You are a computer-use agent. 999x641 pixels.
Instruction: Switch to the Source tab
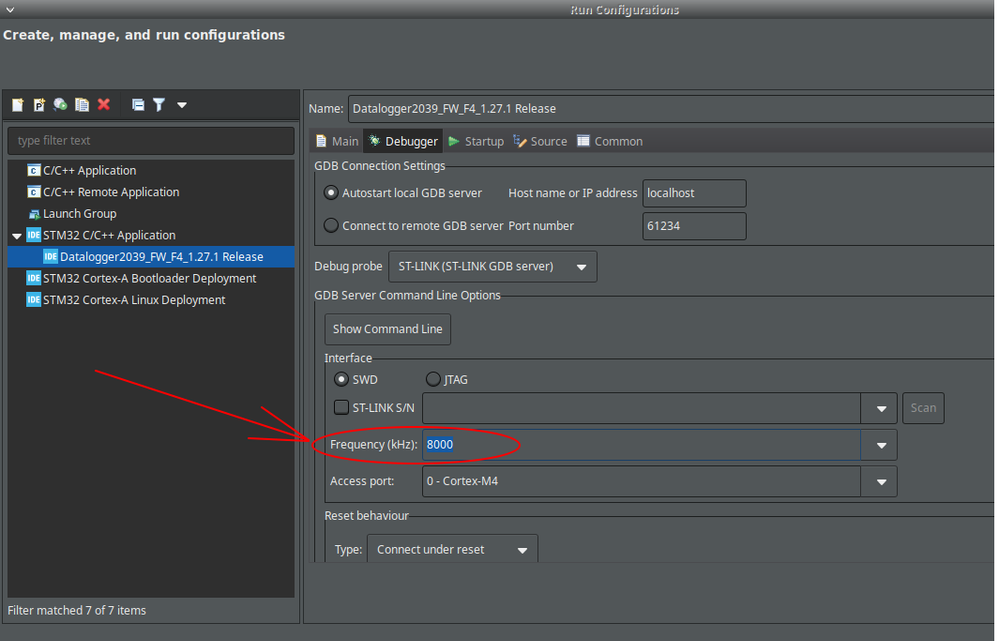pos(540,141)
